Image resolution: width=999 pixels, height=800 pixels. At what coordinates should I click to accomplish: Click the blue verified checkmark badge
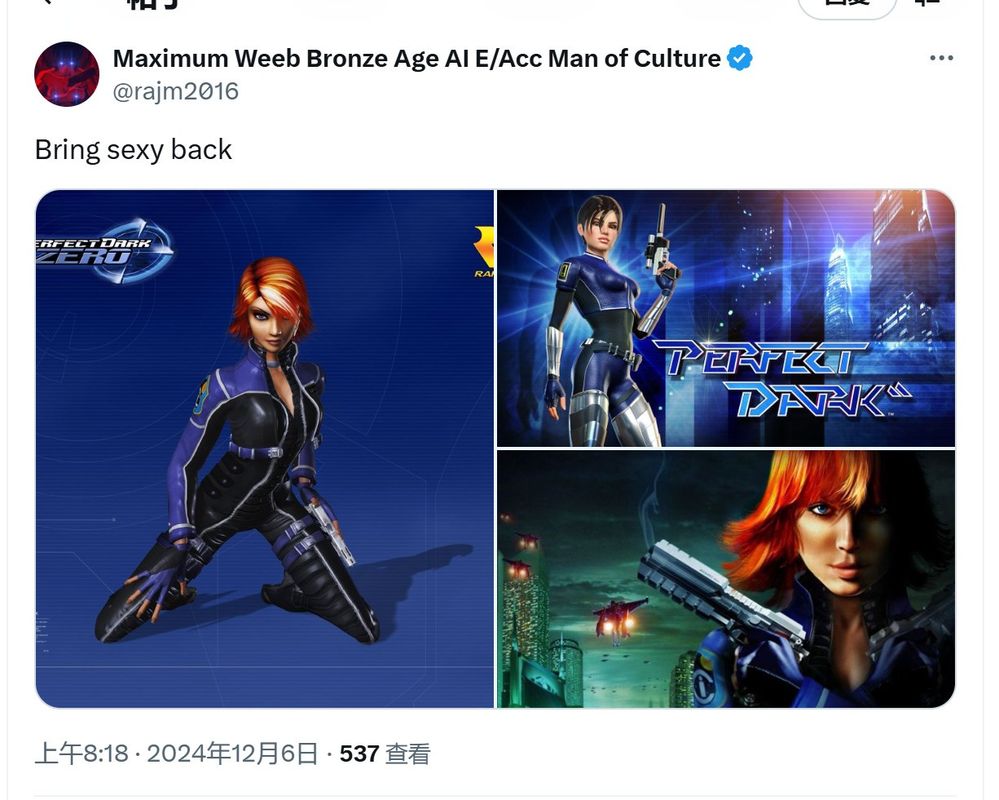pyautogui.click(x=740, y=58)
